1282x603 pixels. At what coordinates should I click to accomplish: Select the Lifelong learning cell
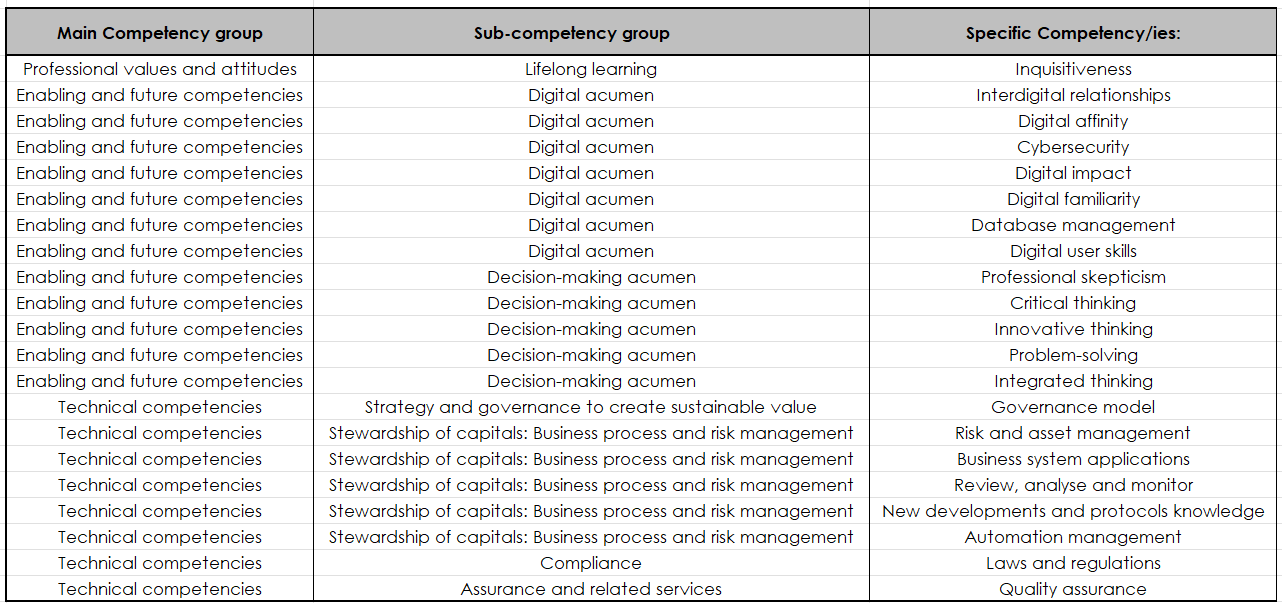591,69
